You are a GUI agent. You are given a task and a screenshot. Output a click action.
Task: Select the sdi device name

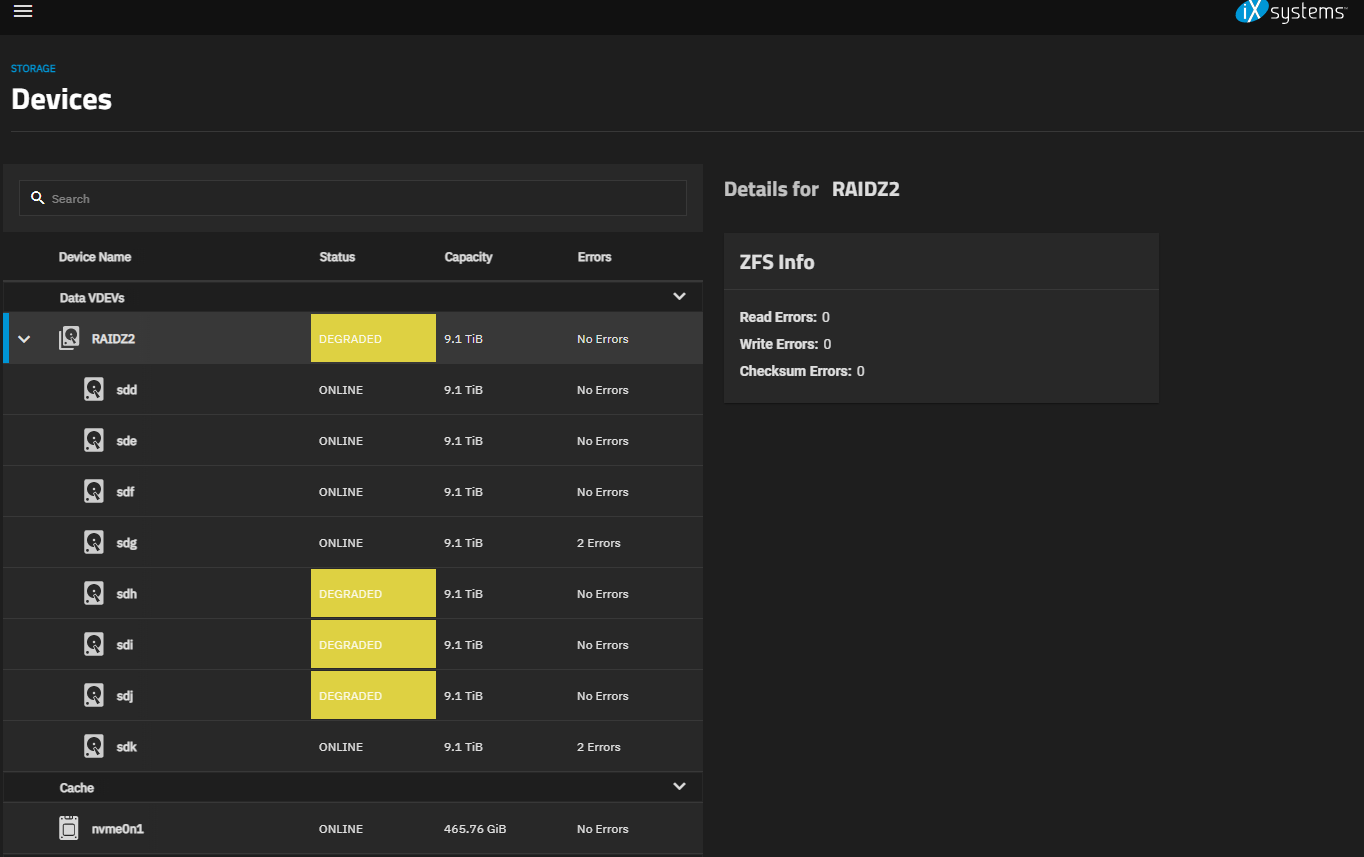point(125,645)
